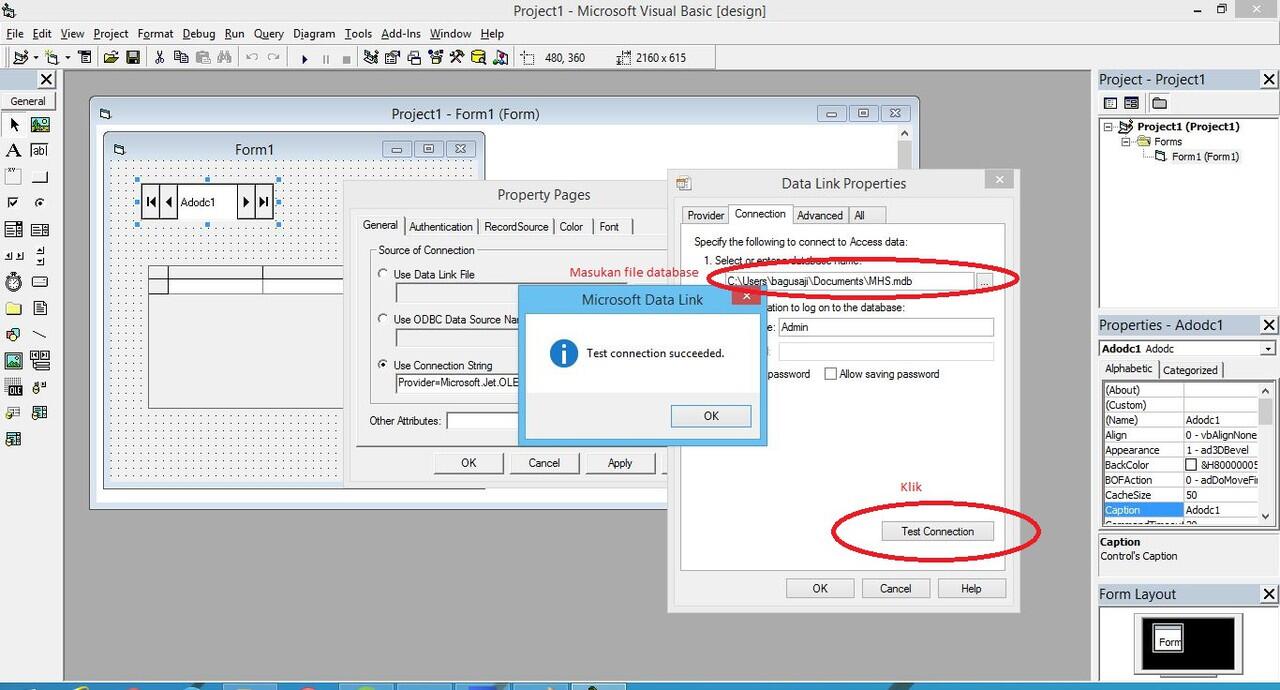Open the RecordSource tab in Property Pages

click(516, 227)
